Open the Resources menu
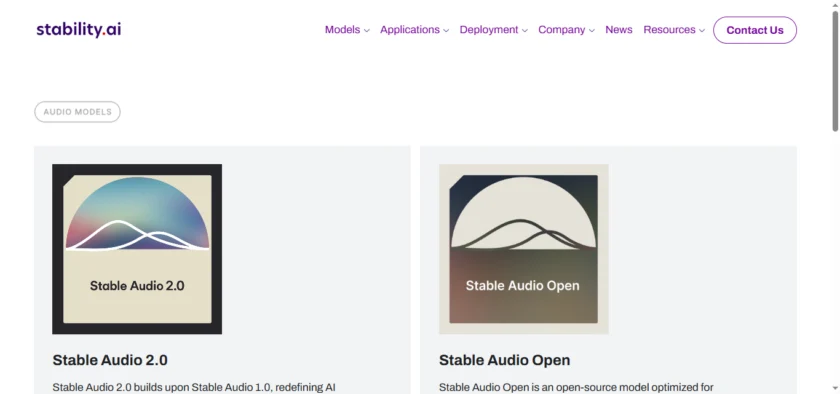The image size is (840, 394). point(669,30)
